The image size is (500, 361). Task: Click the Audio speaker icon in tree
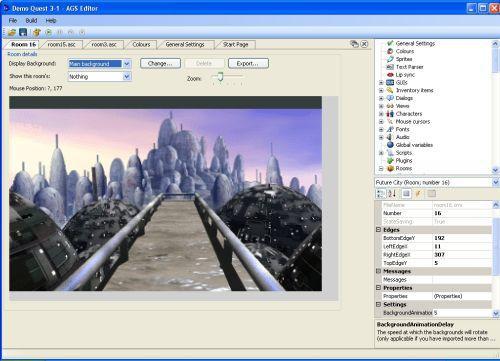(x=390, y=137)
